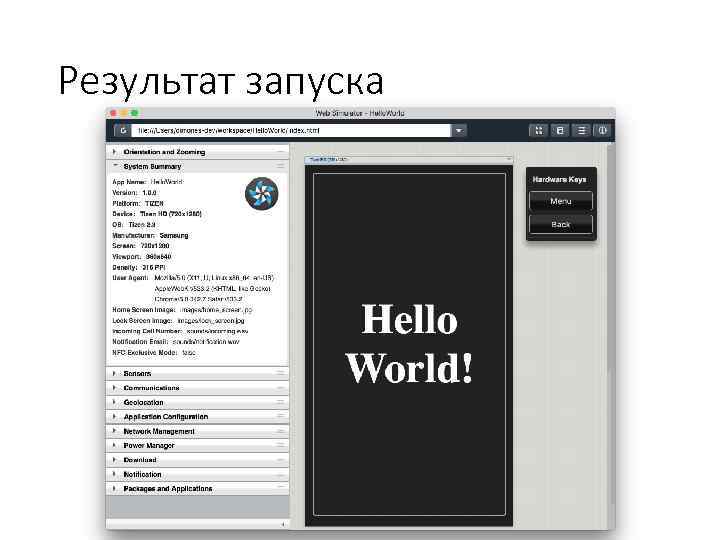Expand the Geolocation panel
The height and width of the screenshot is (540, 720).
coord(197,402)
